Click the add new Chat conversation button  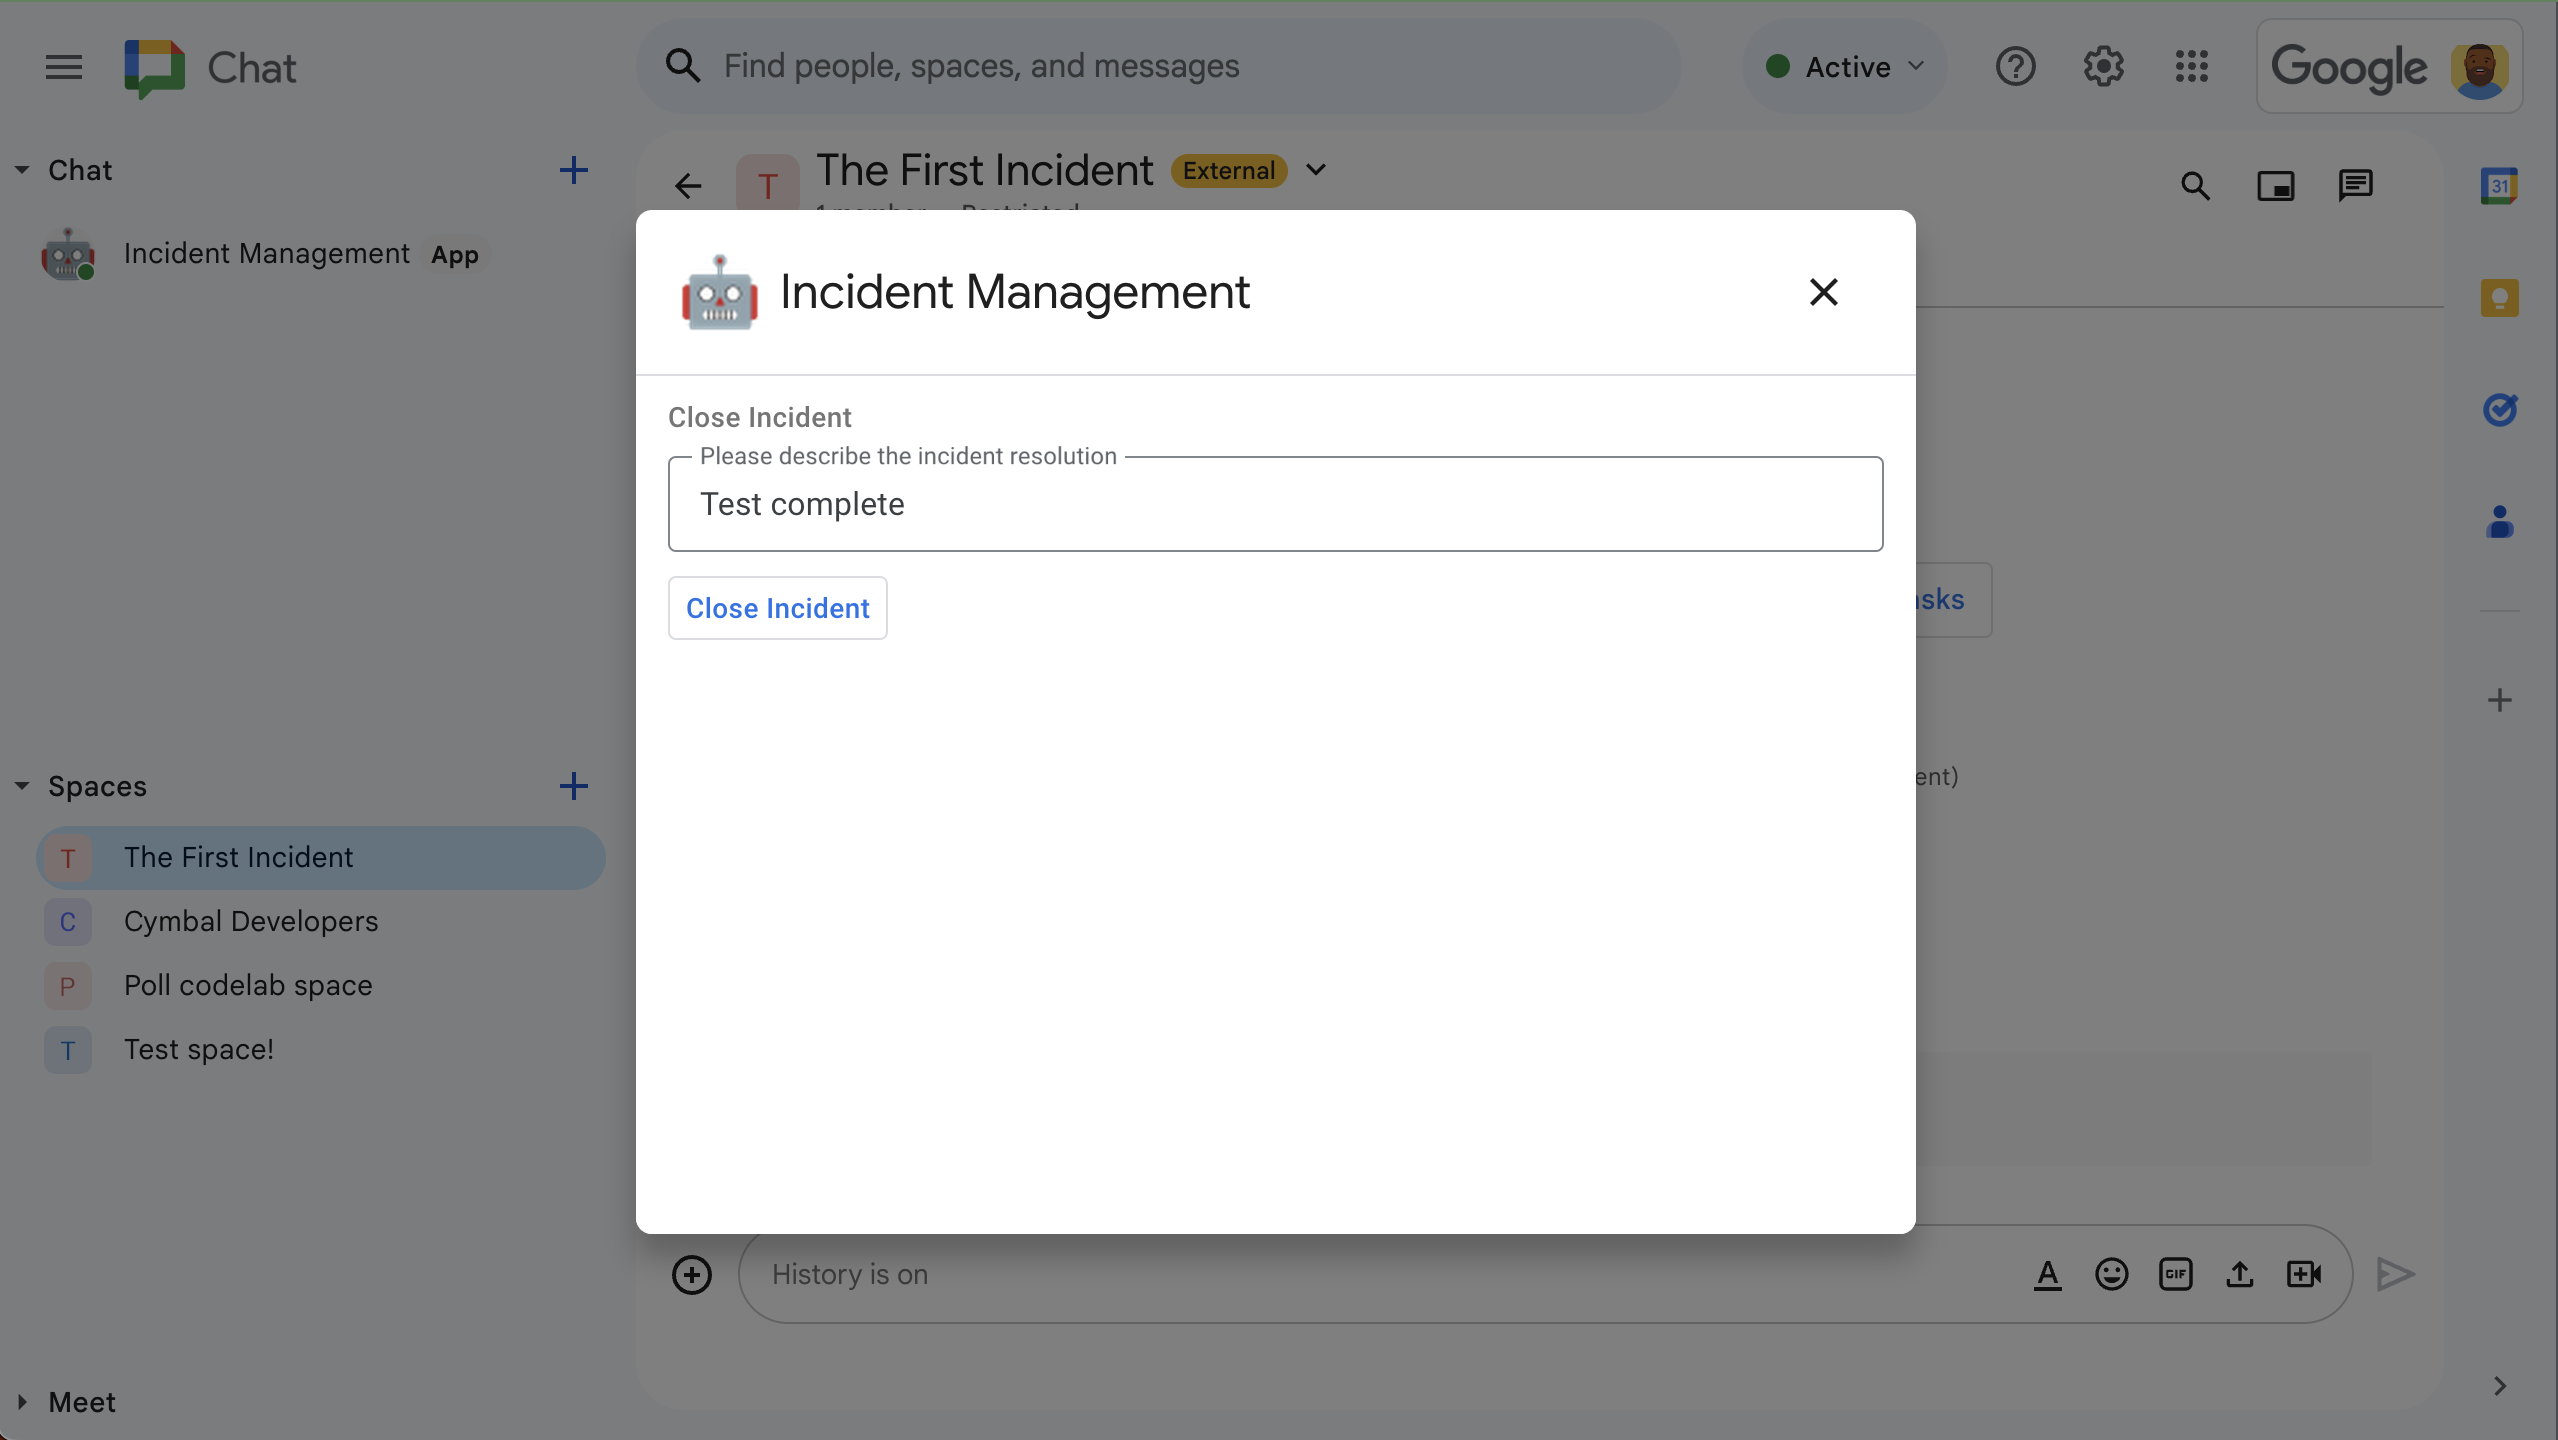pos(573,170)
